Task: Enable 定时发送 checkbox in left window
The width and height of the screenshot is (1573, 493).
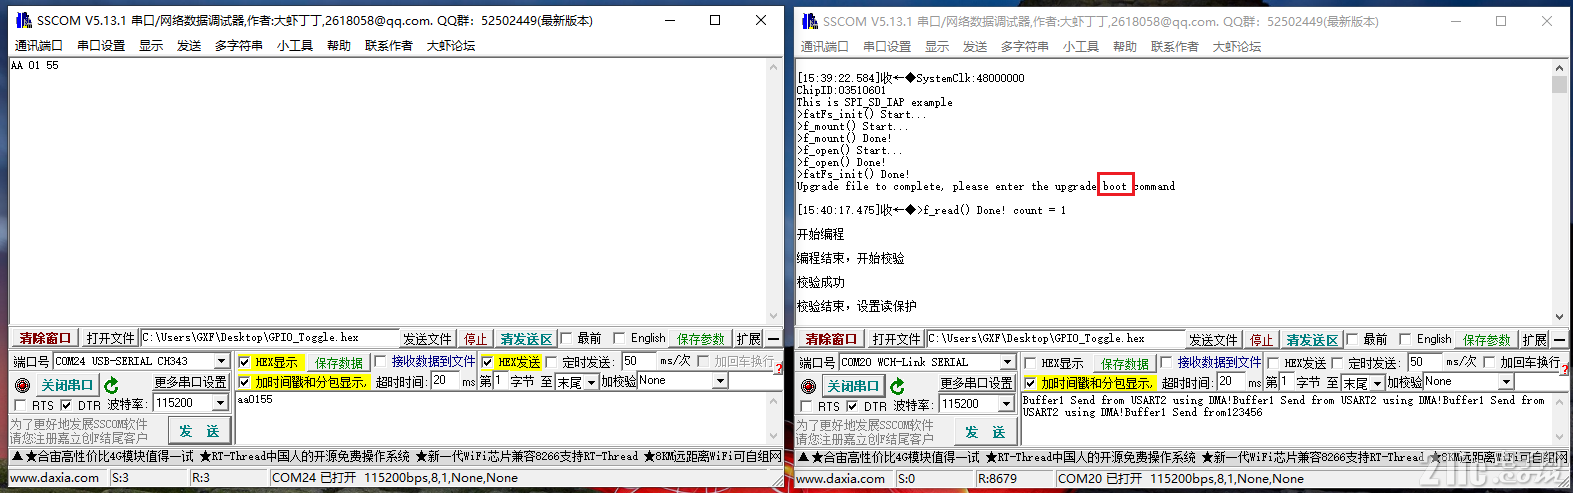Action: coord(551,362)
